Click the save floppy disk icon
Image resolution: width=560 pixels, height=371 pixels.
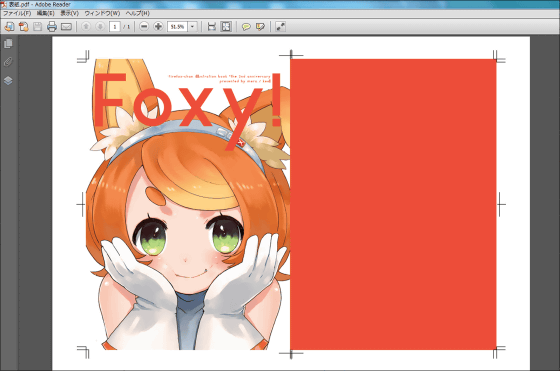38,26
